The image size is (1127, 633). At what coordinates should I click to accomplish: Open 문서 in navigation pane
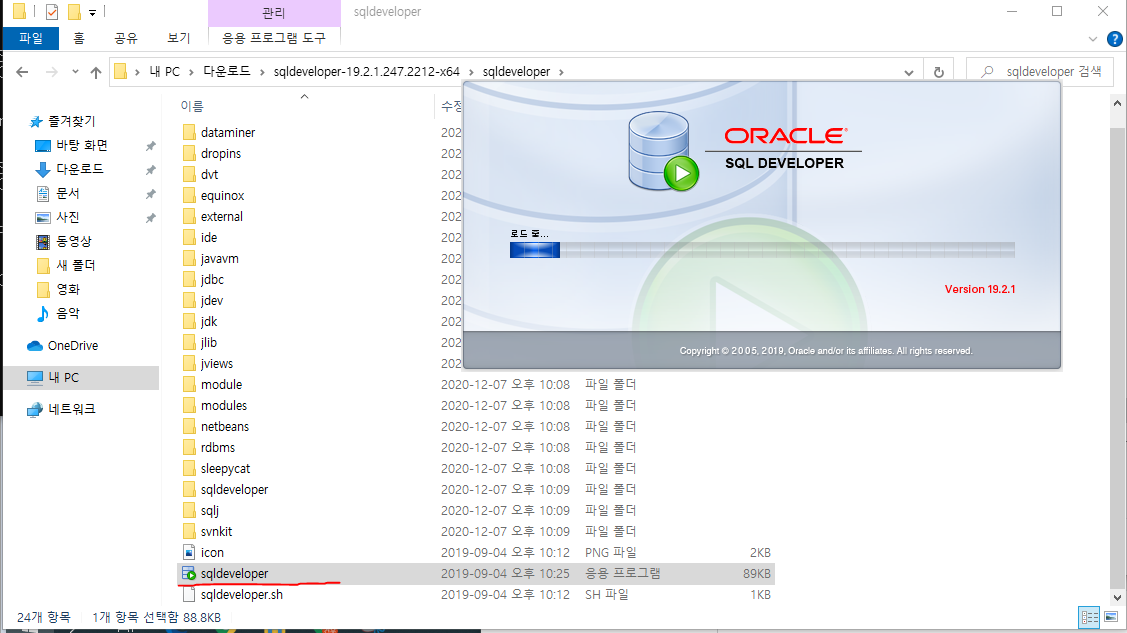pyautogui.click(x=68, y=193)
